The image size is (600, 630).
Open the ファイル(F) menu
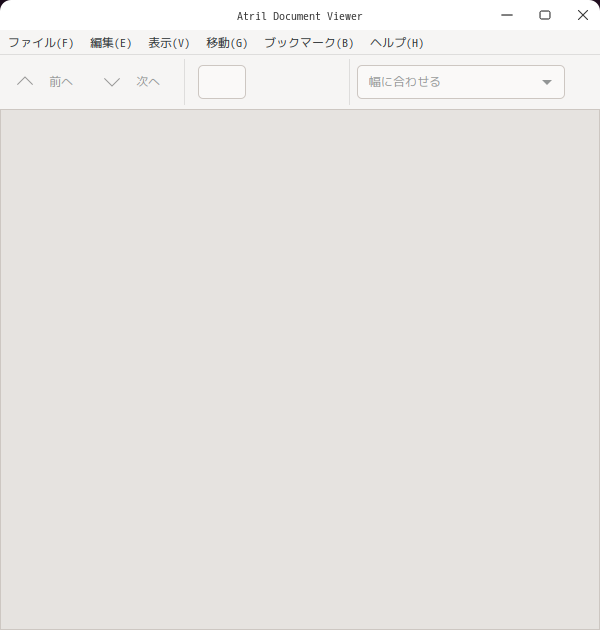[41, 43]
